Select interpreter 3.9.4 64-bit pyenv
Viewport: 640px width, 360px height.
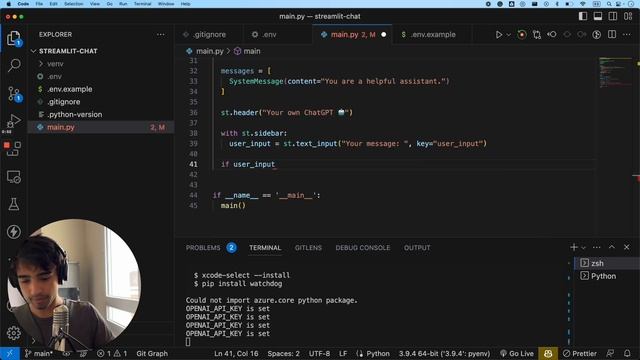tap(444, 353)
